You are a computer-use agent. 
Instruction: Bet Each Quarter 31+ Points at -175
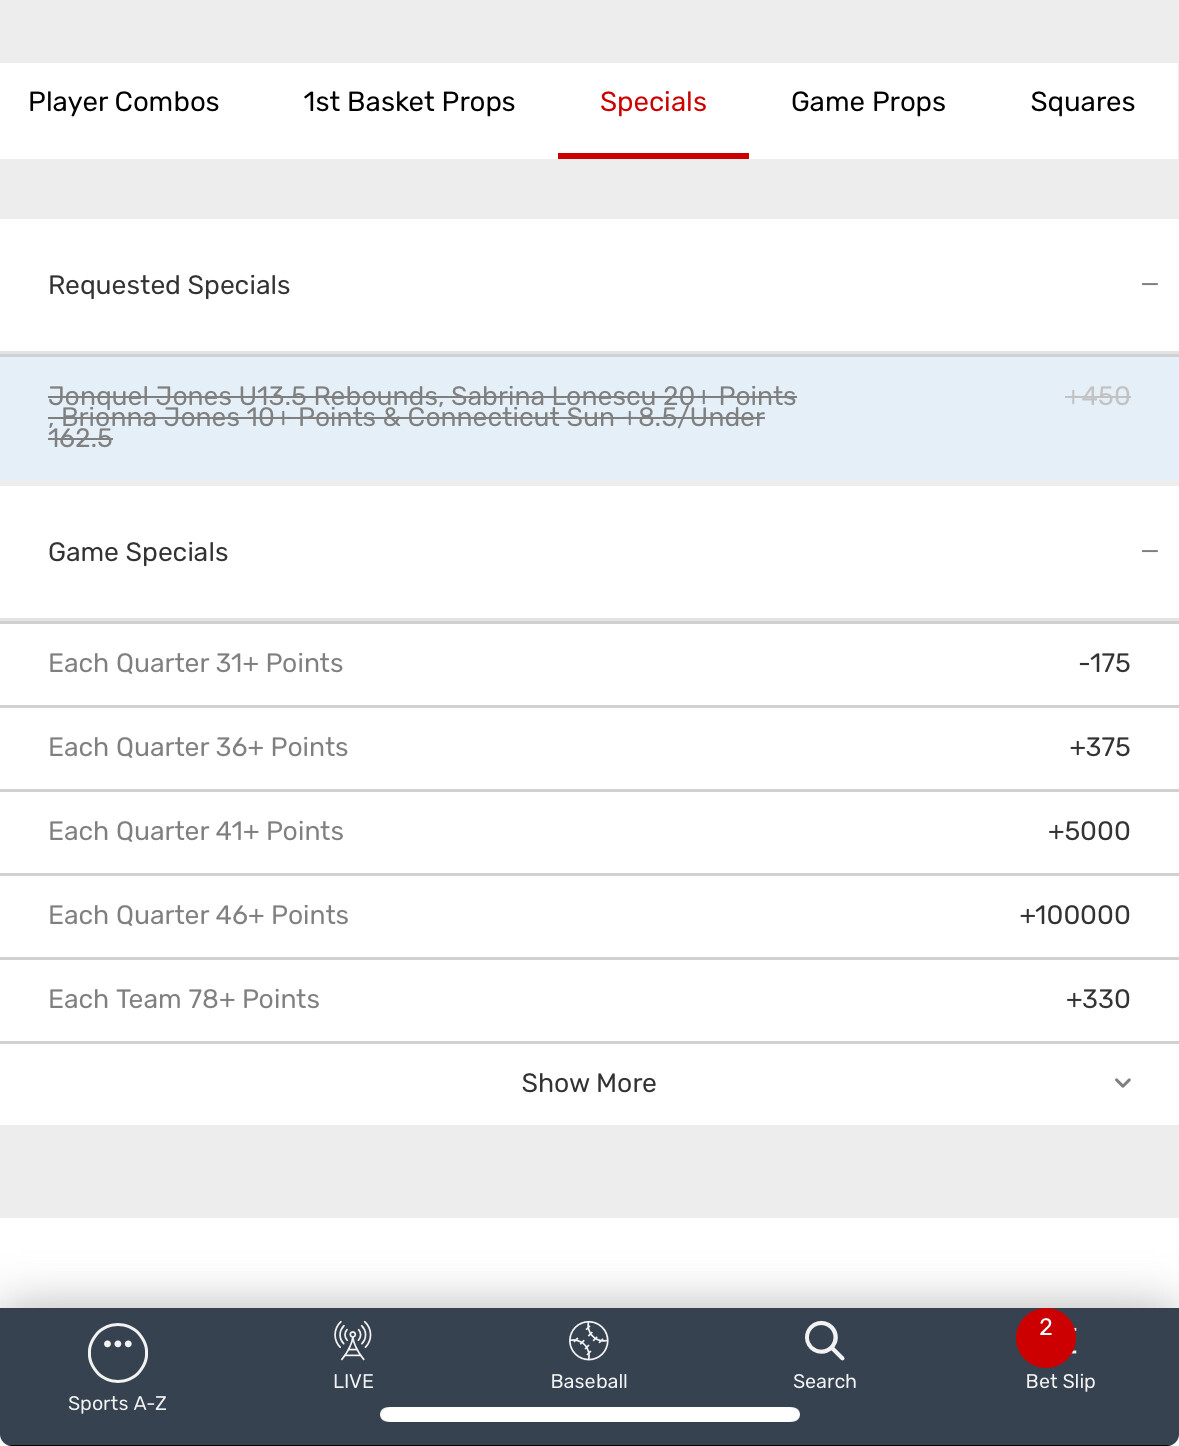click(1104, 663)
